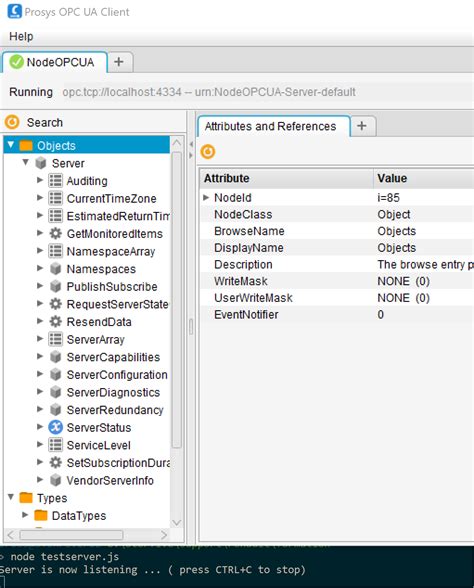The image size is (474, 588).
Task: Expand the VendorServerInfo node
Action: point(40,480)
